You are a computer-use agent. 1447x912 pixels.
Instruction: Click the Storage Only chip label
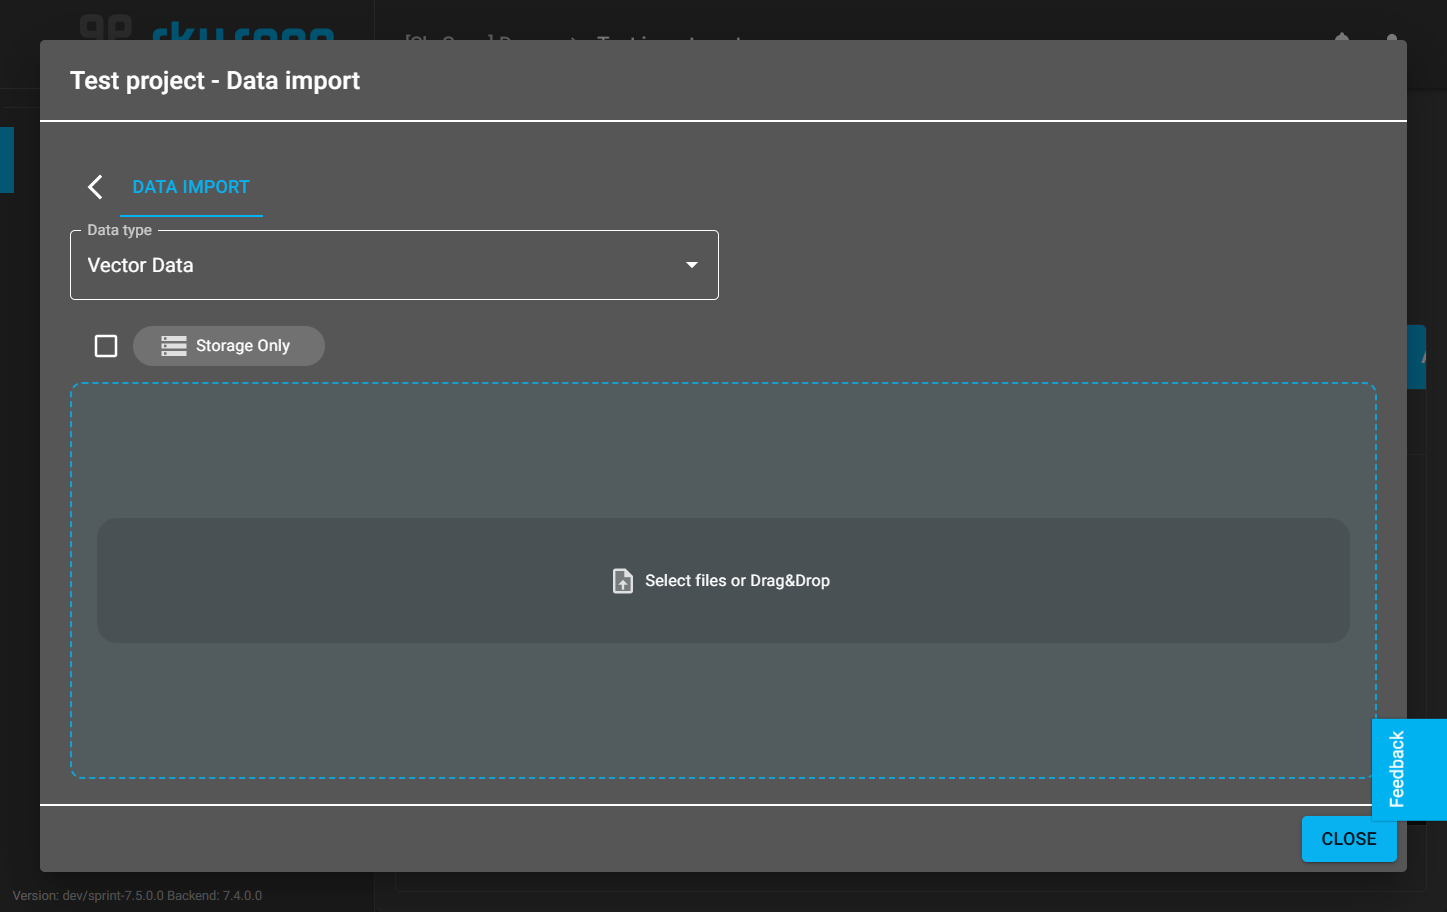tap(229, 346)
